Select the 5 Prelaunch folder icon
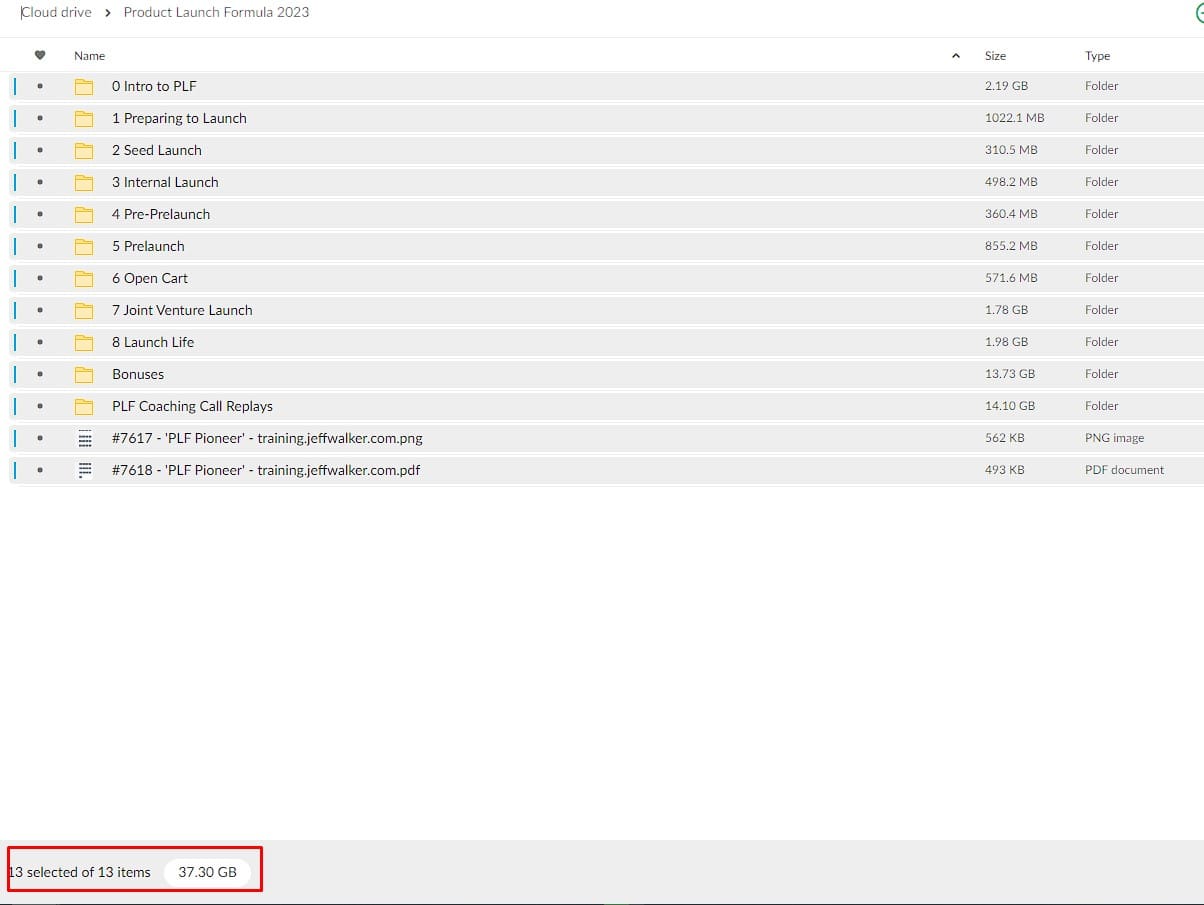Viewport: 1204px width, 905px height. (84, 246)
